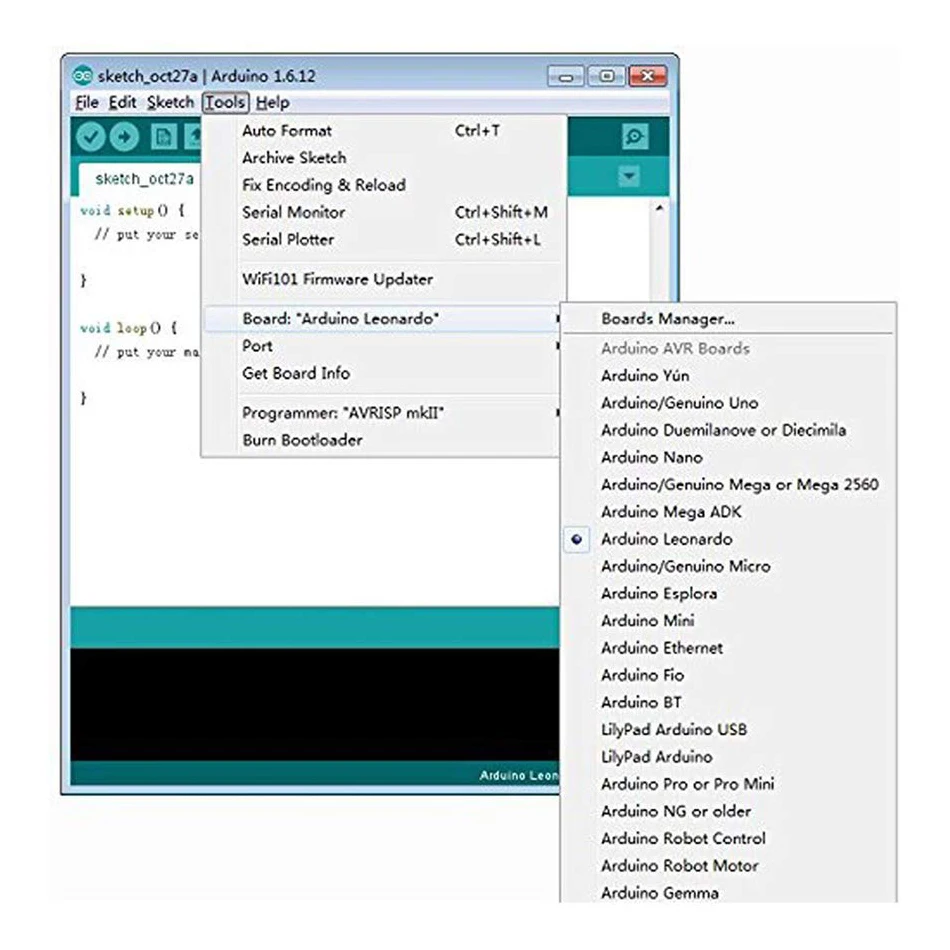Open the File menu
Image resolution: width=950 pixels, height=950 pixels.
point(87,102)
